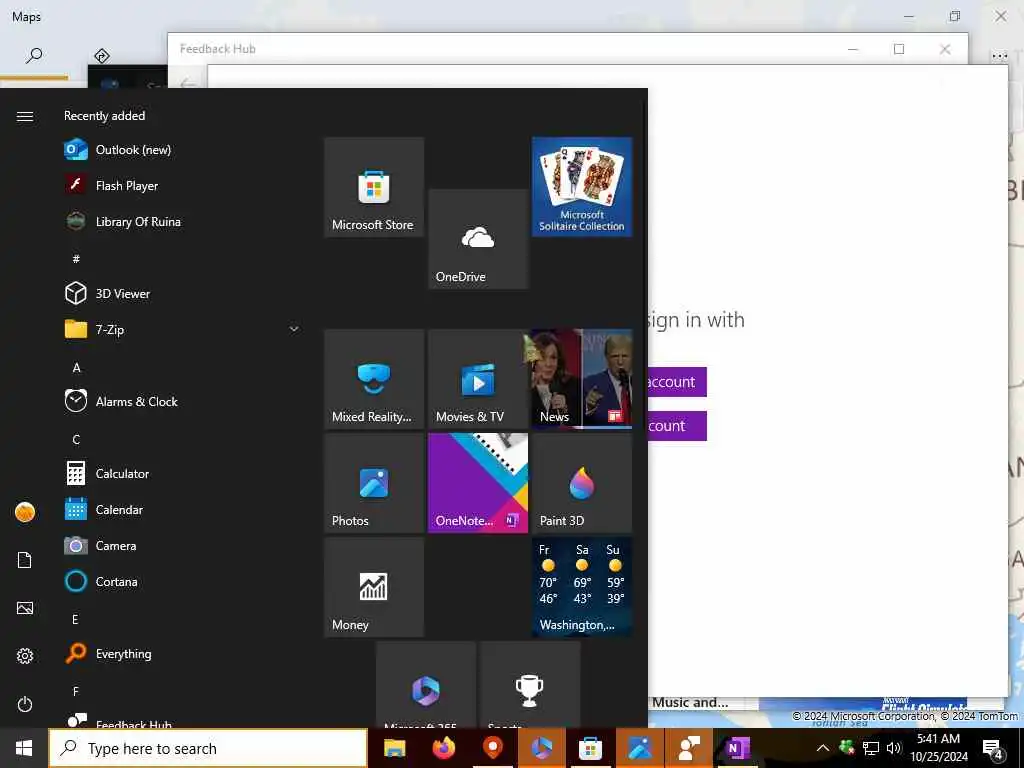The height and width of the screenshot is (768, 1024).
Task: Jump to letter A section header
Action: [x=76, y=368]
